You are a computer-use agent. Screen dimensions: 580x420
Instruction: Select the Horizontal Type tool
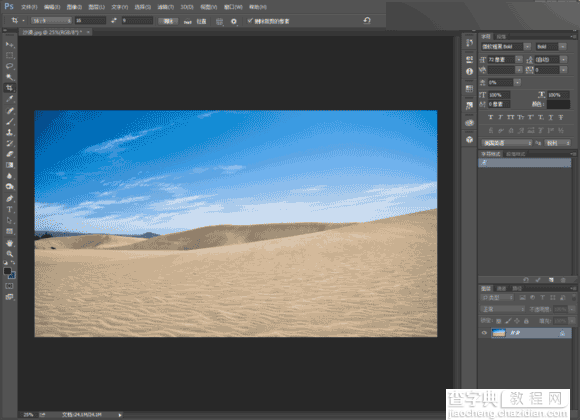(x=9, y=209)
